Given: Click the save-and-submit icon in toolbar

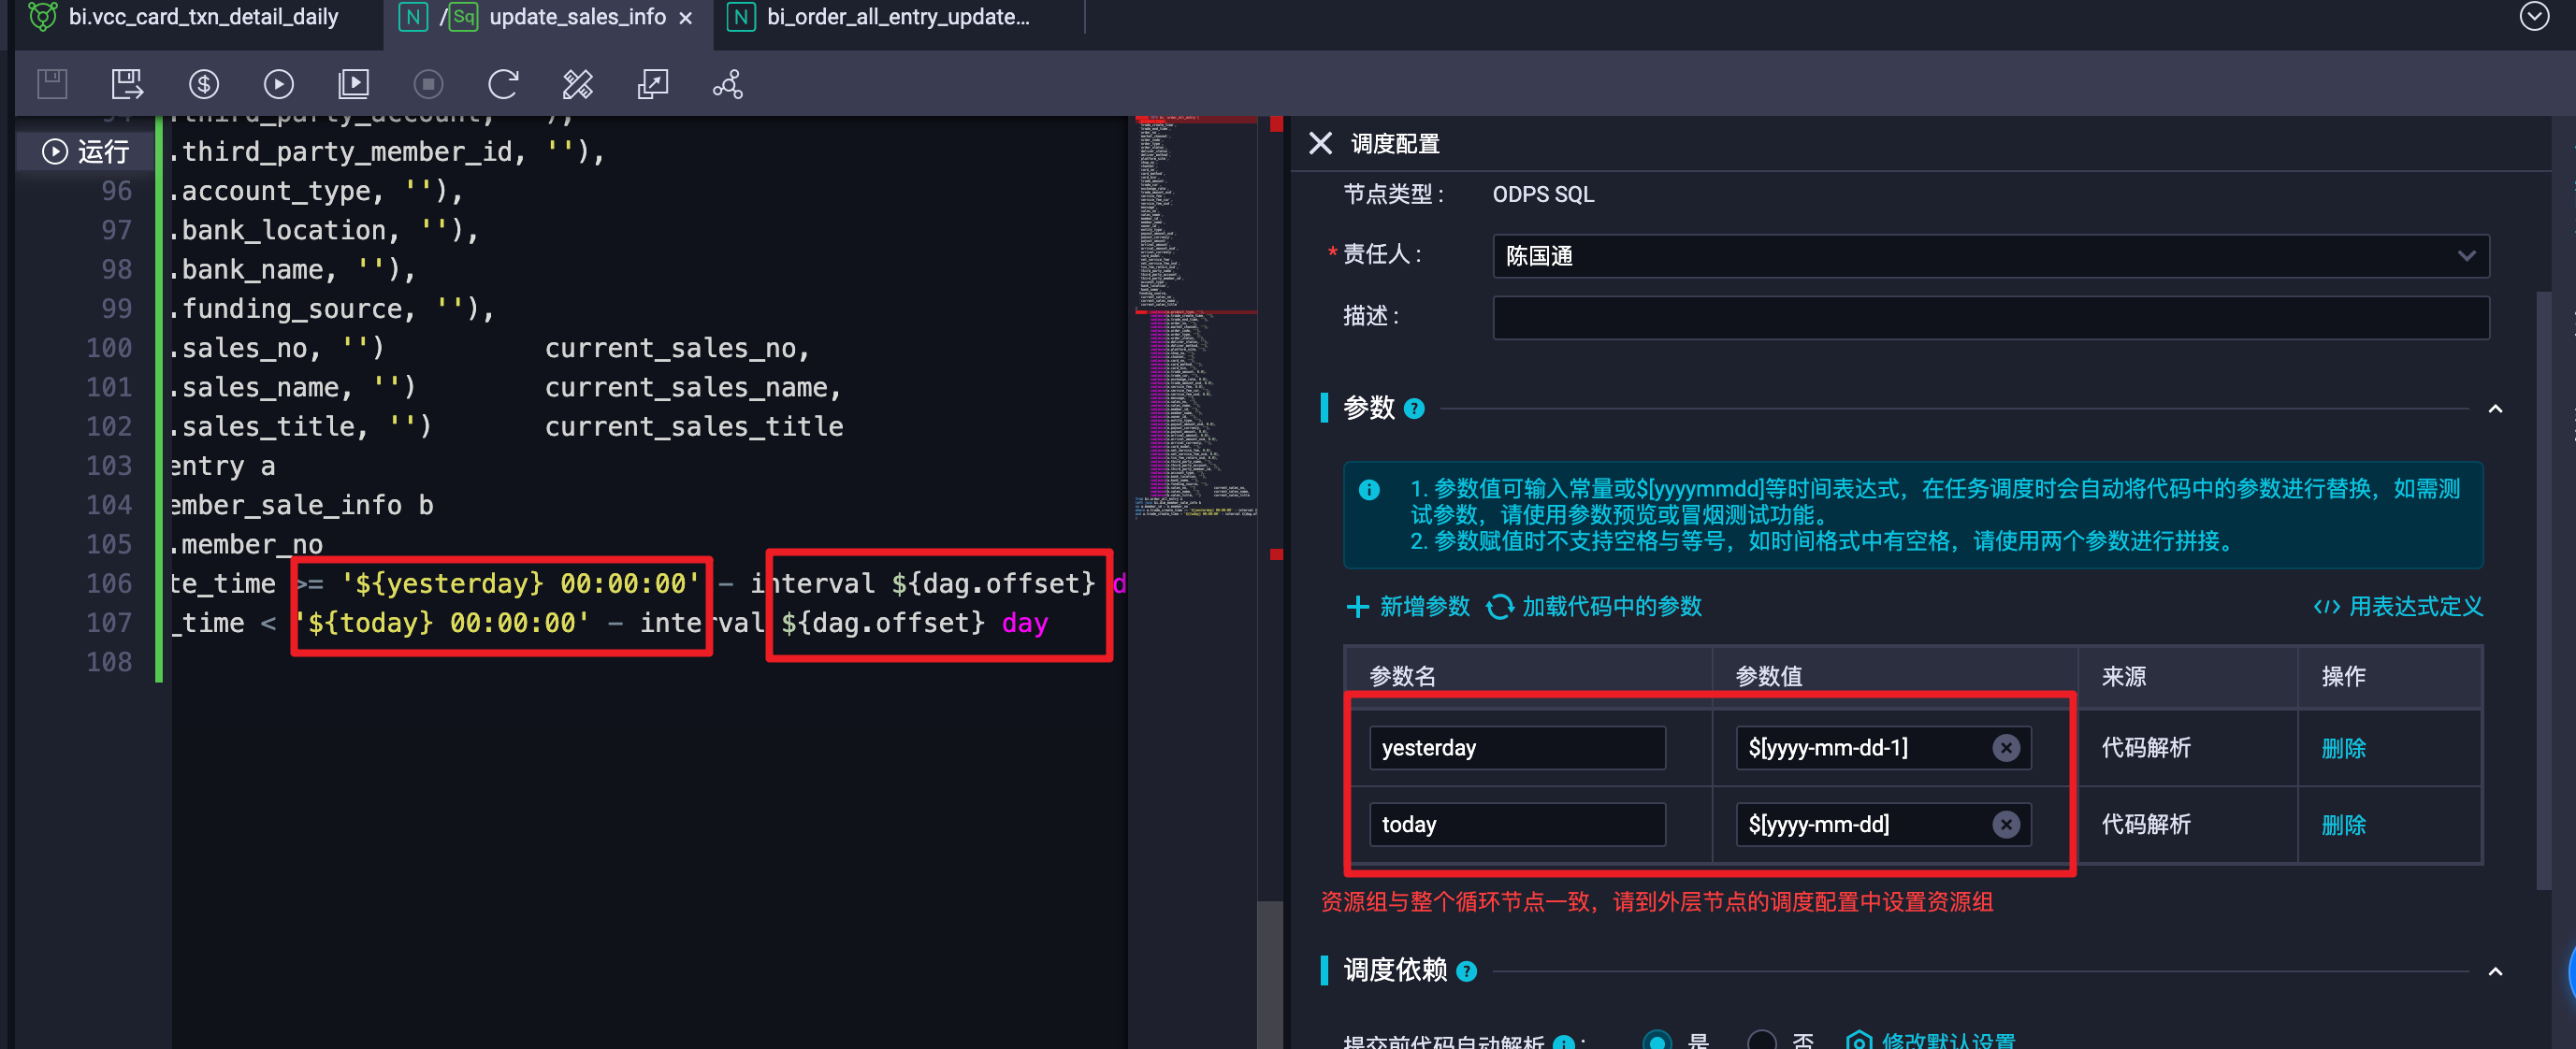Looking at the screenshot, I should tap(127, 84).
